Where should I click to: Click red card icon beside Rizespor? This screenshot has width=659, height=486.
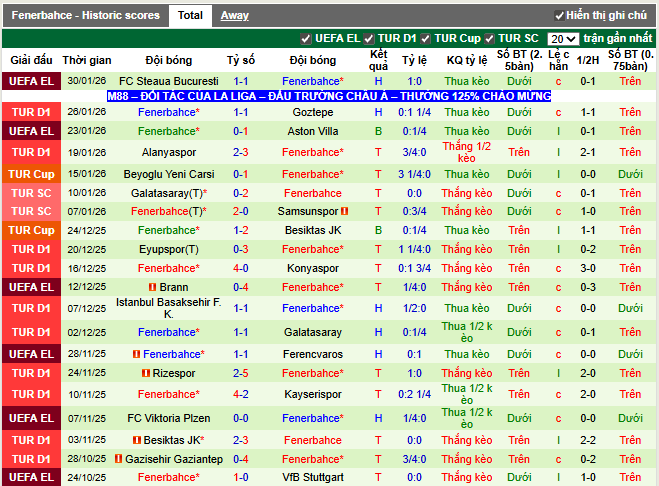pos(147,373)
